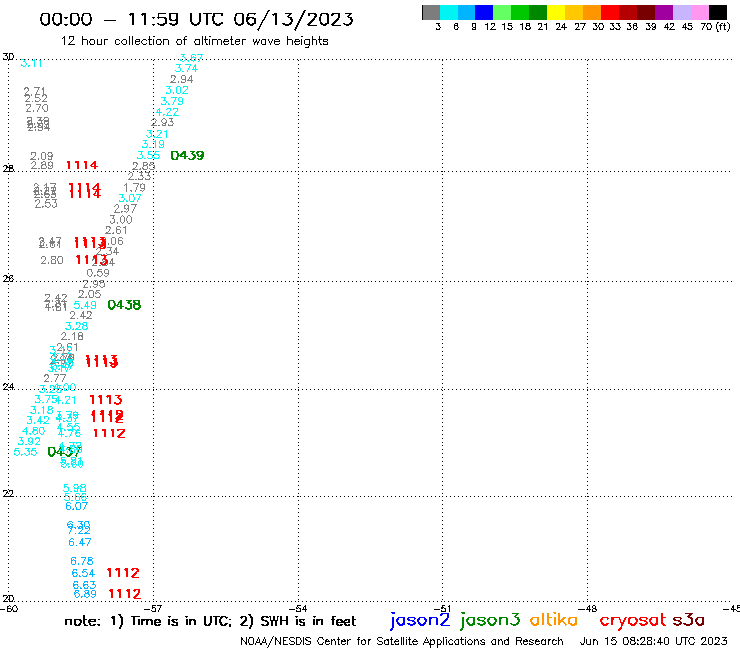Screen dimensions: 740x650
Task: Click the wave height value 3.00
Action: [121, 219]
